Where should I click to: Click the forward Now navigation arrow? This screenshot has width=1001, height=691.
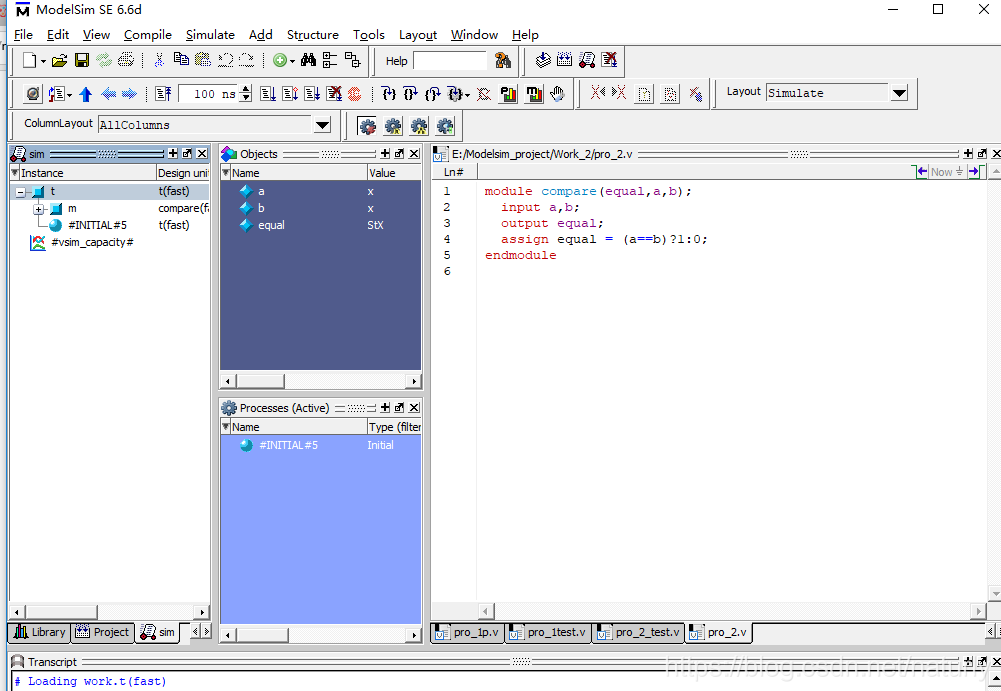974,171
